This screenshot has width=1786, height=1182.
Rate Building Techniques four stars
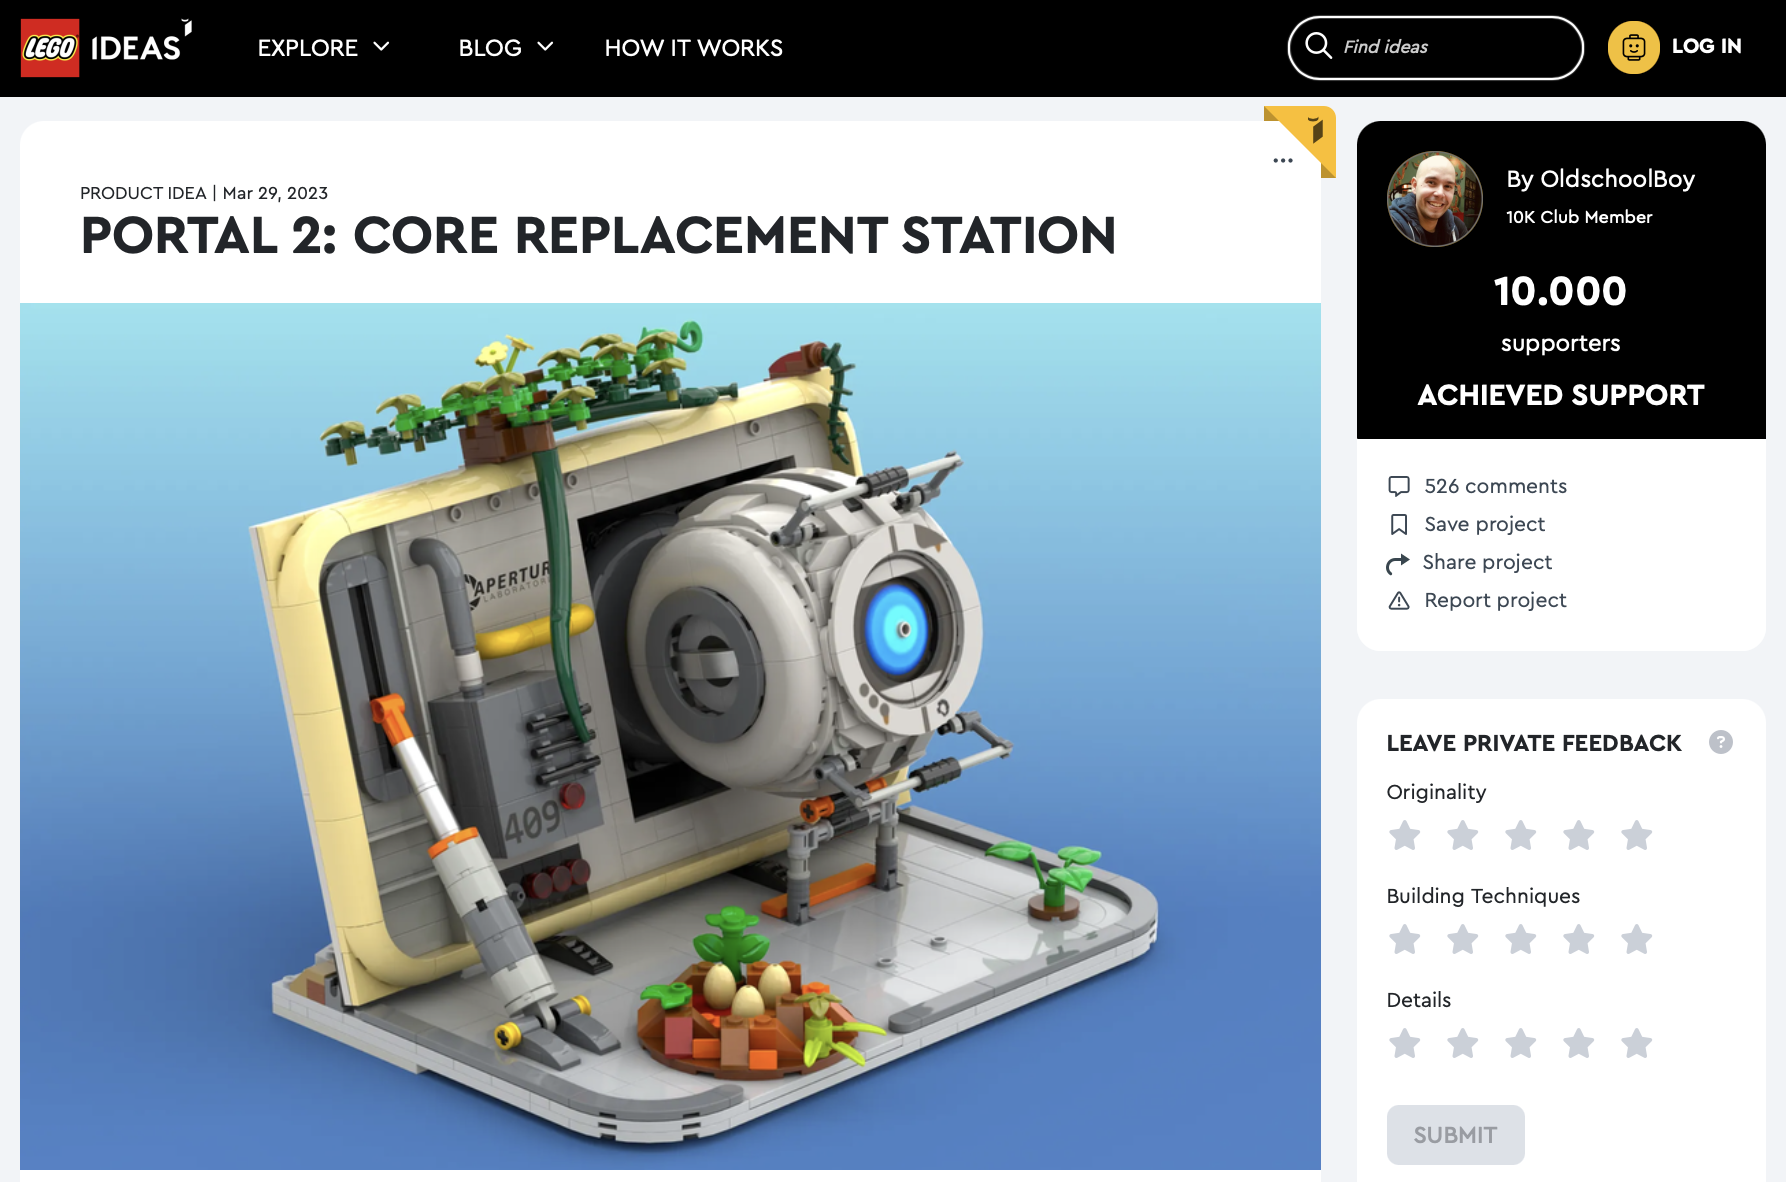1579,939
